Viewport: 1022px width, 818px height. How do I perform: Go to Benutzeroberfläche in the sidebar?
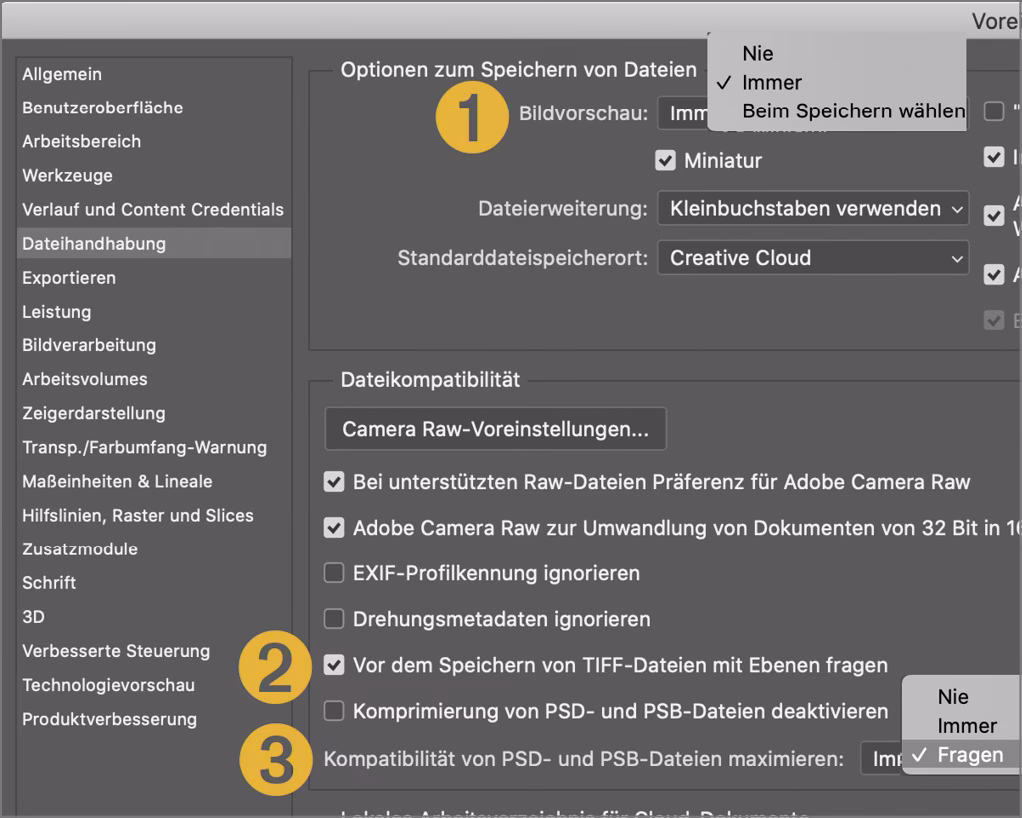(x=102, y=108)
